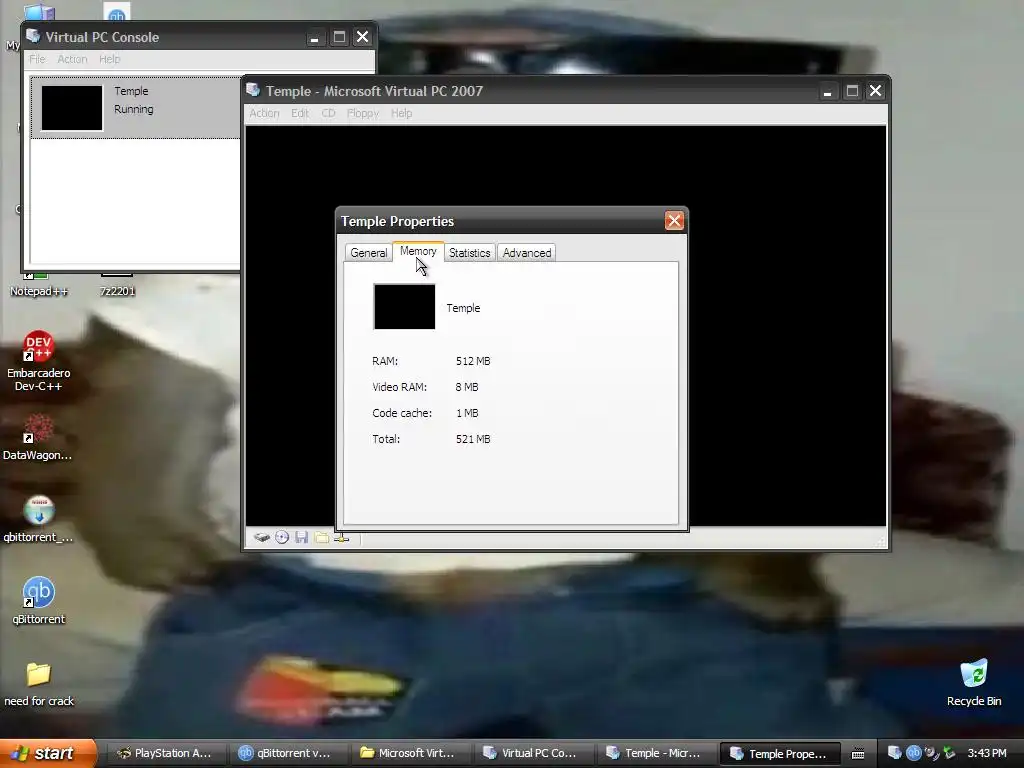Select the qbittorrent installer desktop icon

click(39, 519)
